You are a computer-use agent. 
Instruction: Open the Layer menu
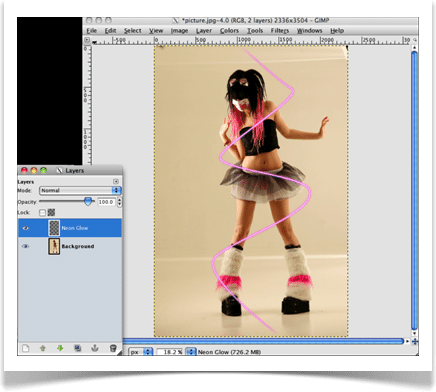(x=204, y=31)
